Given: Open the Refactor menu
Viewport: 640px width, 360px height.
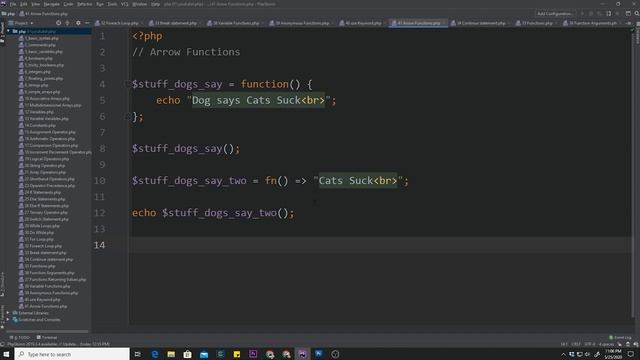Looking at the screenshot, I should pos(84,4).
